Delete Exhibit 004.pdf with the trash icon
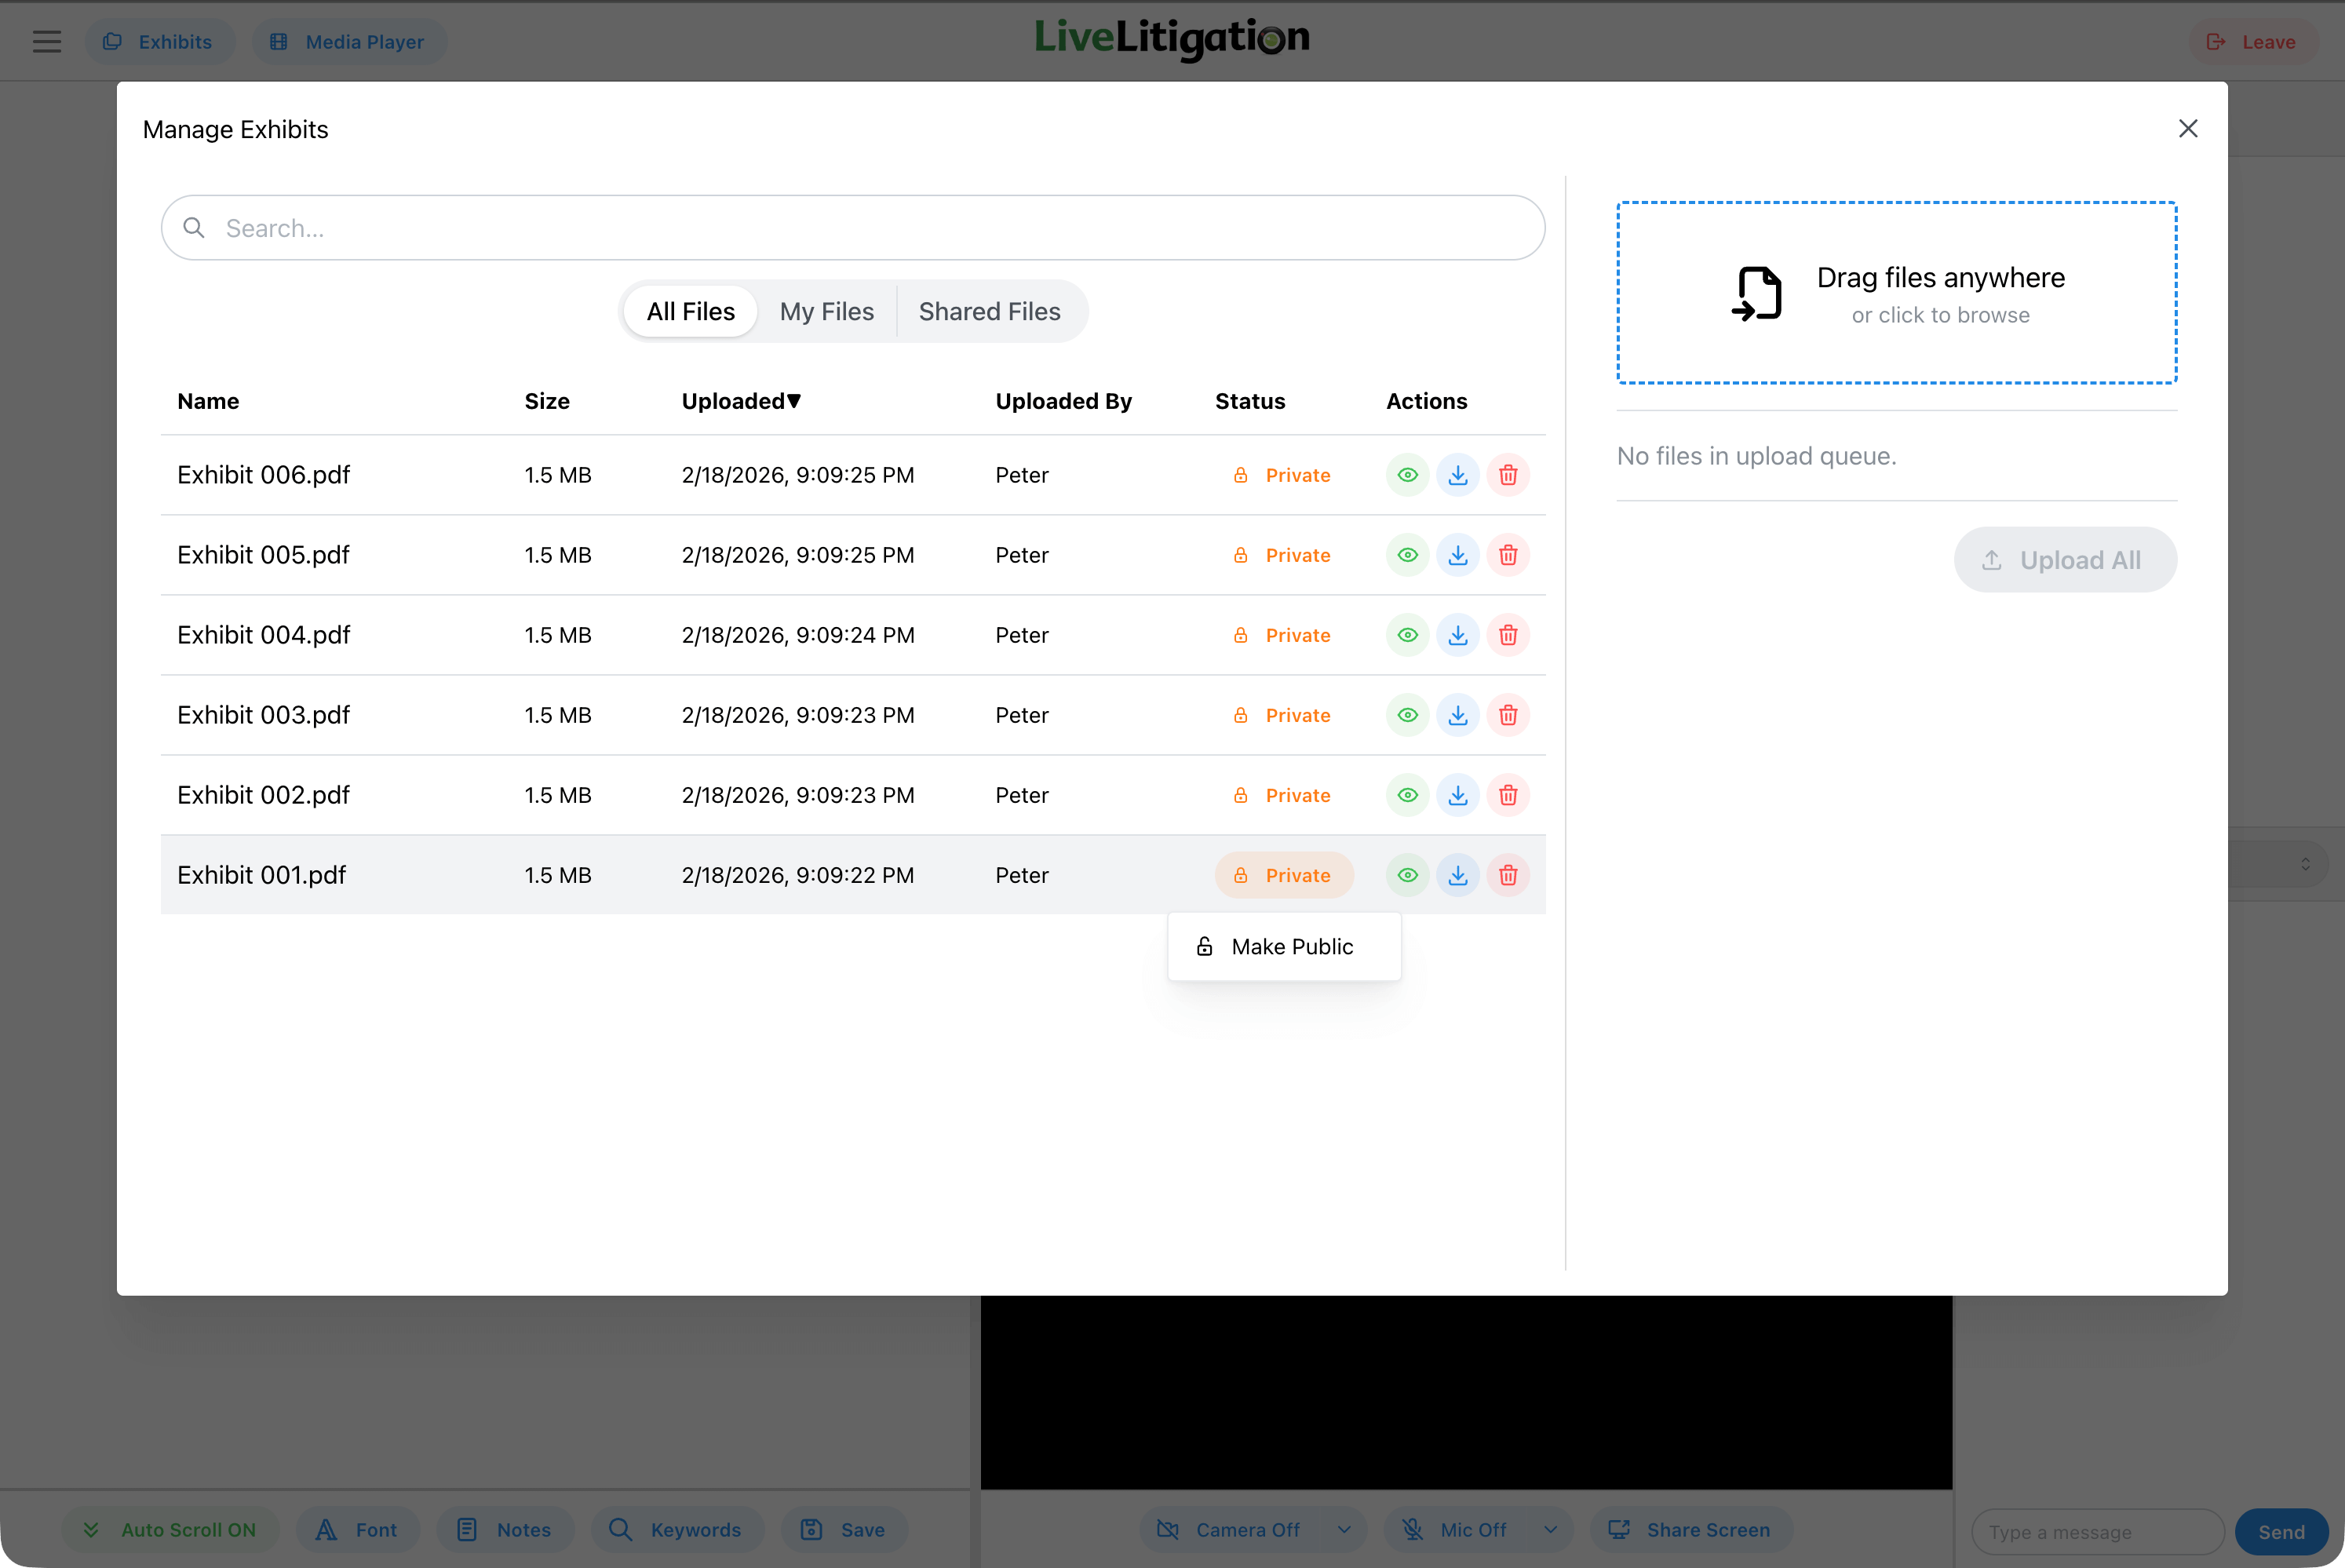Image resolution: width=2345 pixels, height=1568 pixels. point(1508,634)
